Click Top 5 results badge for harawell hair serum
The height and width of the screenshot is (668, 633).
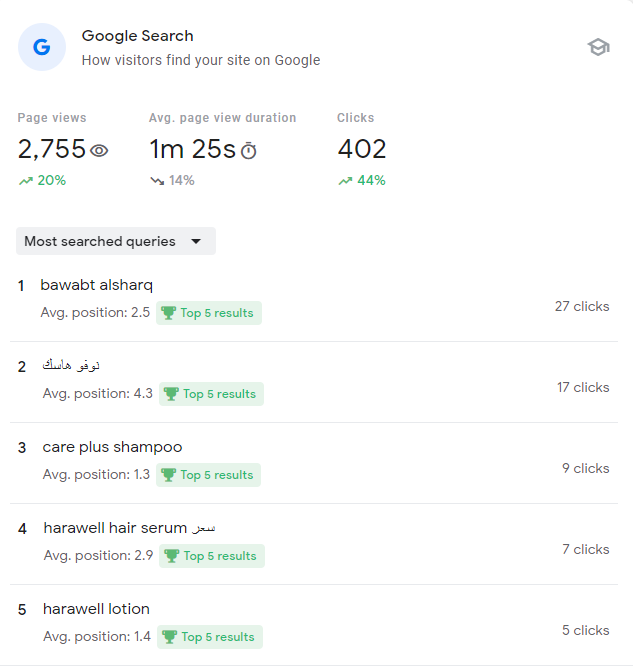[x=212, y=556]
